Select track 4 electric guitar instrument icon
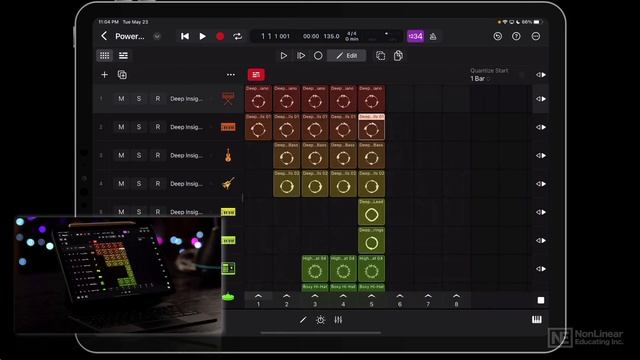Viewport: 640px width, 360px height. tap(228, 183)
